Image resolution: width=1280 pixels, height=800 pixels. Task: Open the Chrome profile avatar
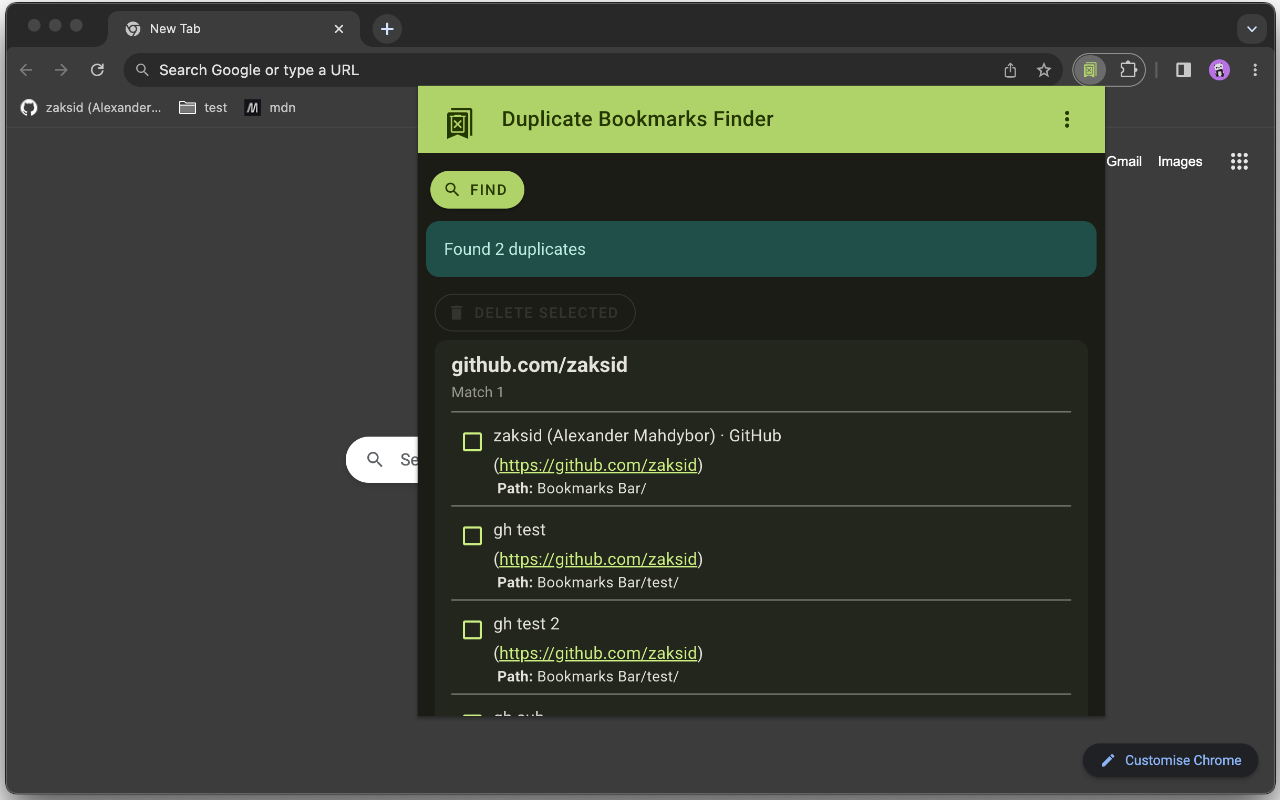(1219, 70)
